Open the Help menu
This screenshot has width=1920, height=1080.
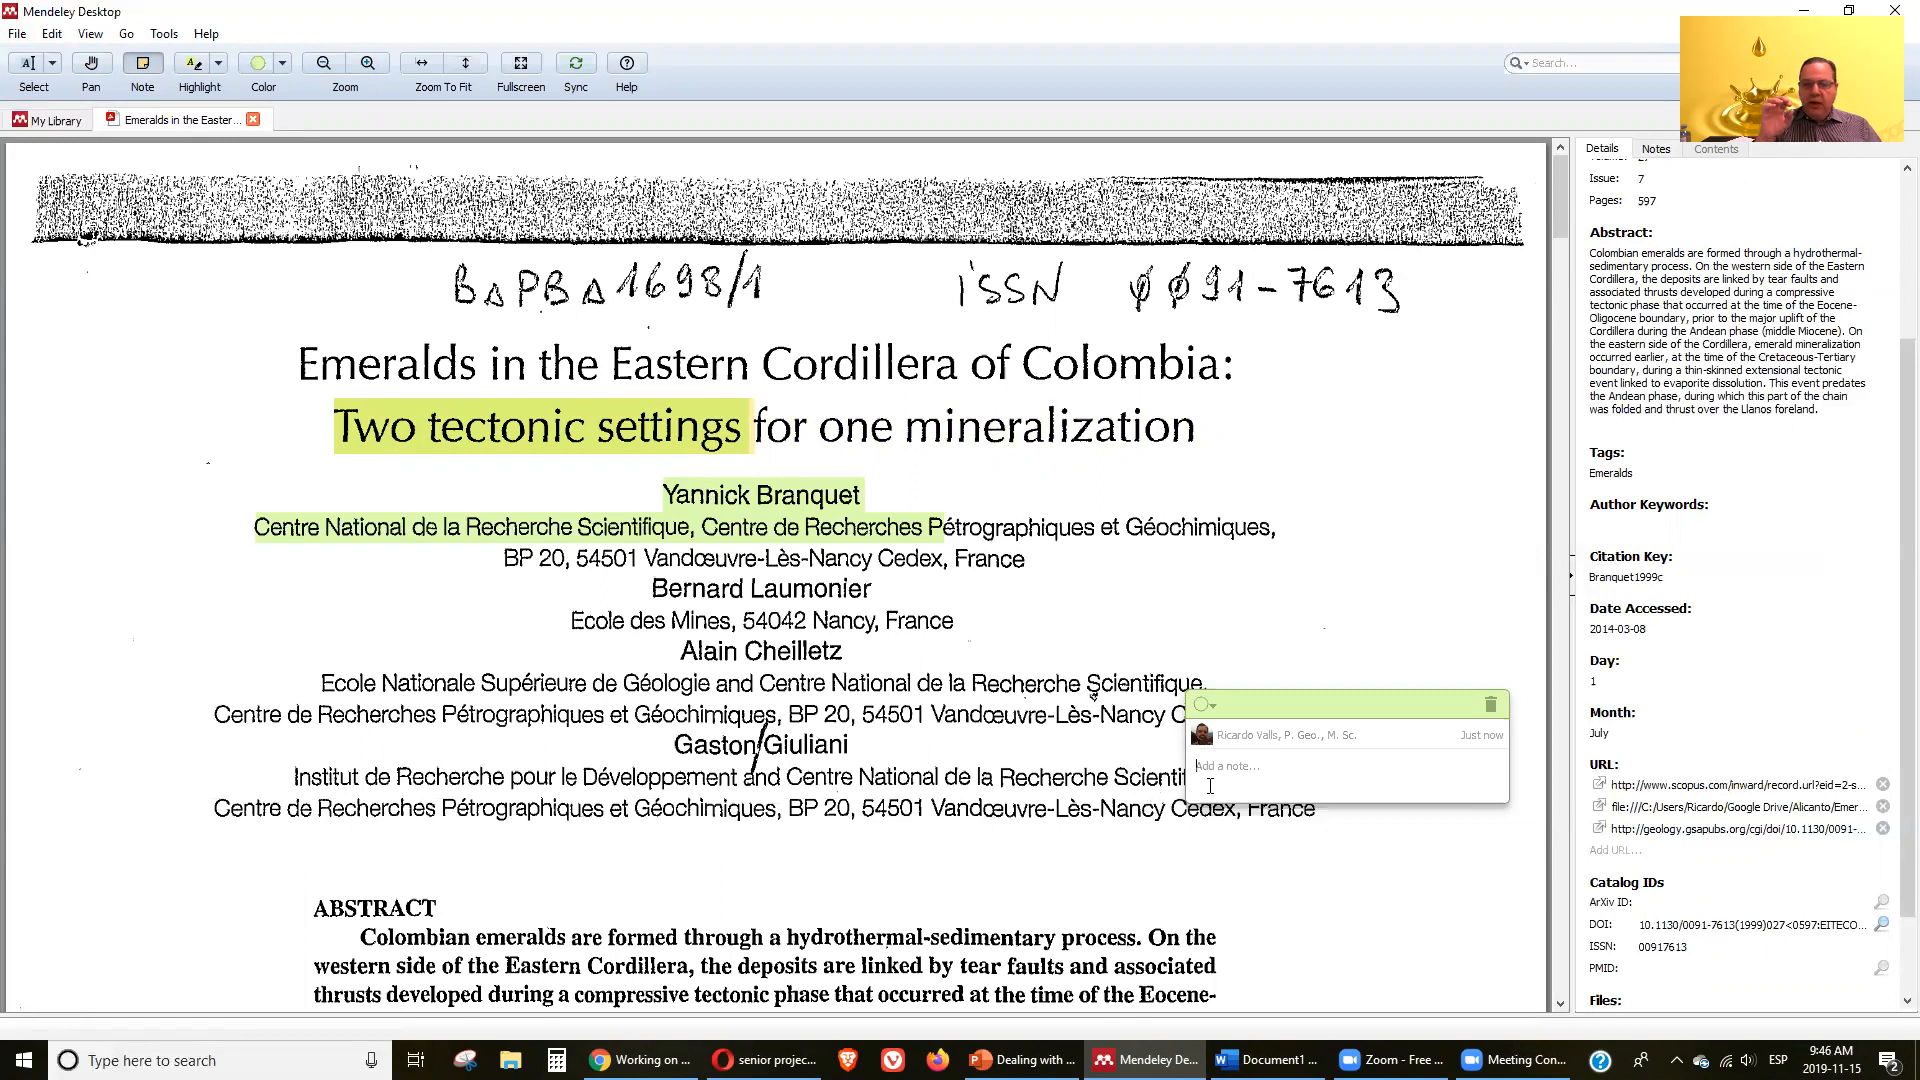click(x=206, y=34)
